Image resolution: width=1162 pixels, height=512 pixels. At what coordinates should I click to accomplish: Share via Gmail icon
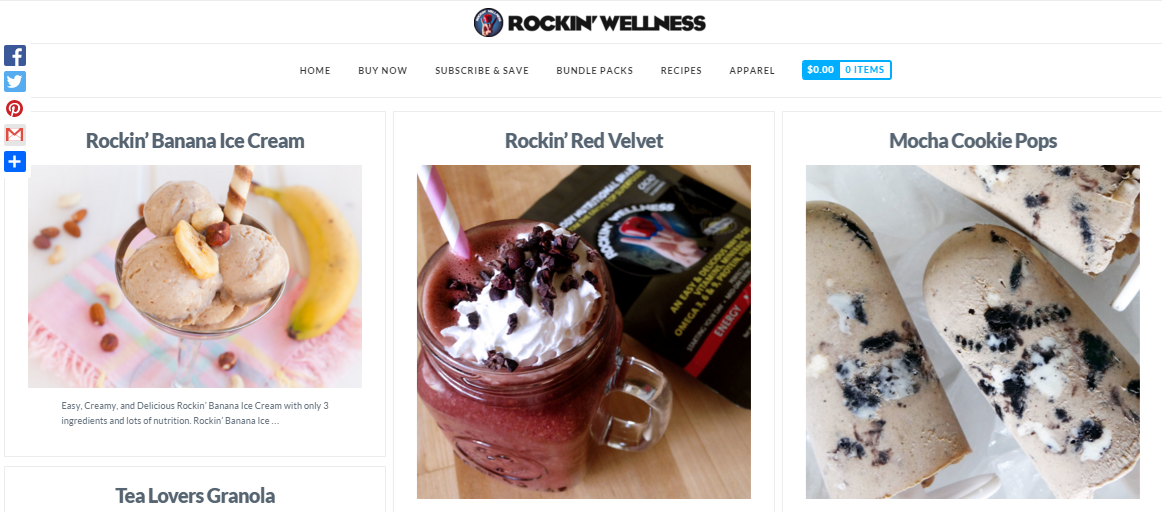[15, 135]
